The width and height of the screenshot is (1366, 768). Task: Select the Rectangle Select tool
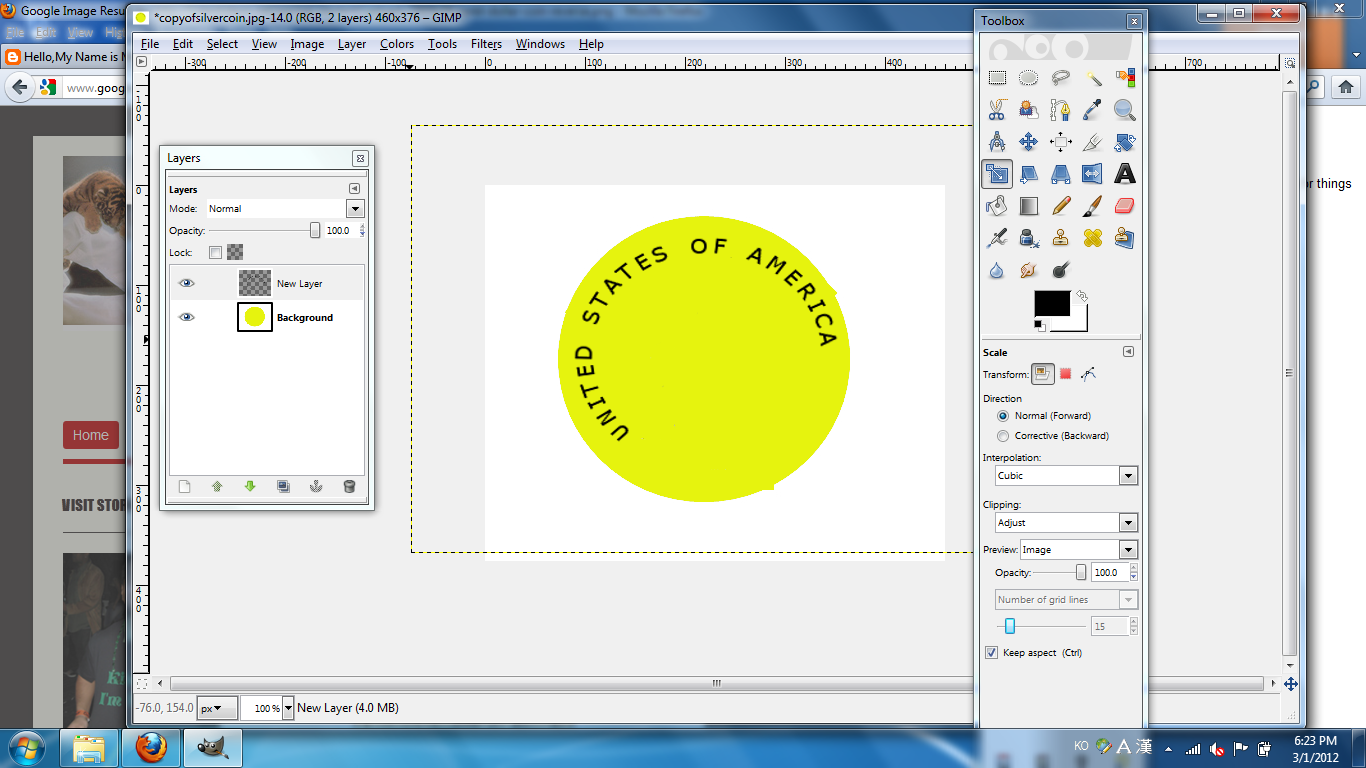tap(997, 78)
